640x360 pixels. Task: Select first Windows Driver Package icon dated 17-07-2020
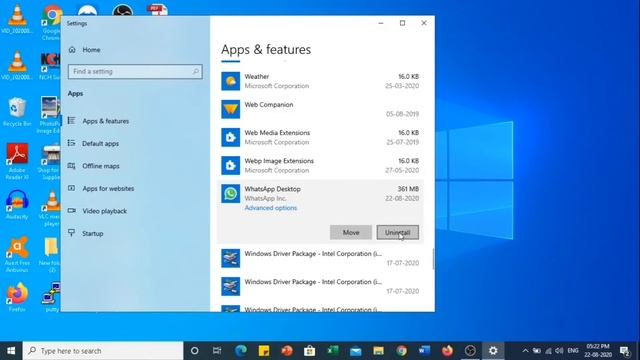point(231,258)
